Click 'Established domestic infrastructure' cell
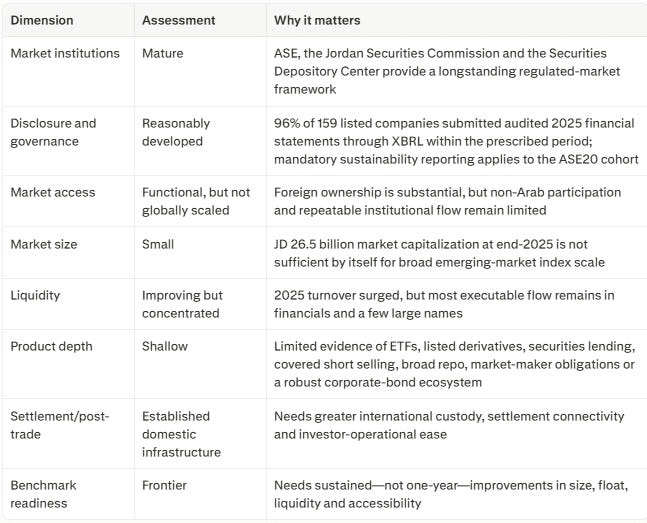This screenshot has width=647, height=523. click(x=181, y=434)
